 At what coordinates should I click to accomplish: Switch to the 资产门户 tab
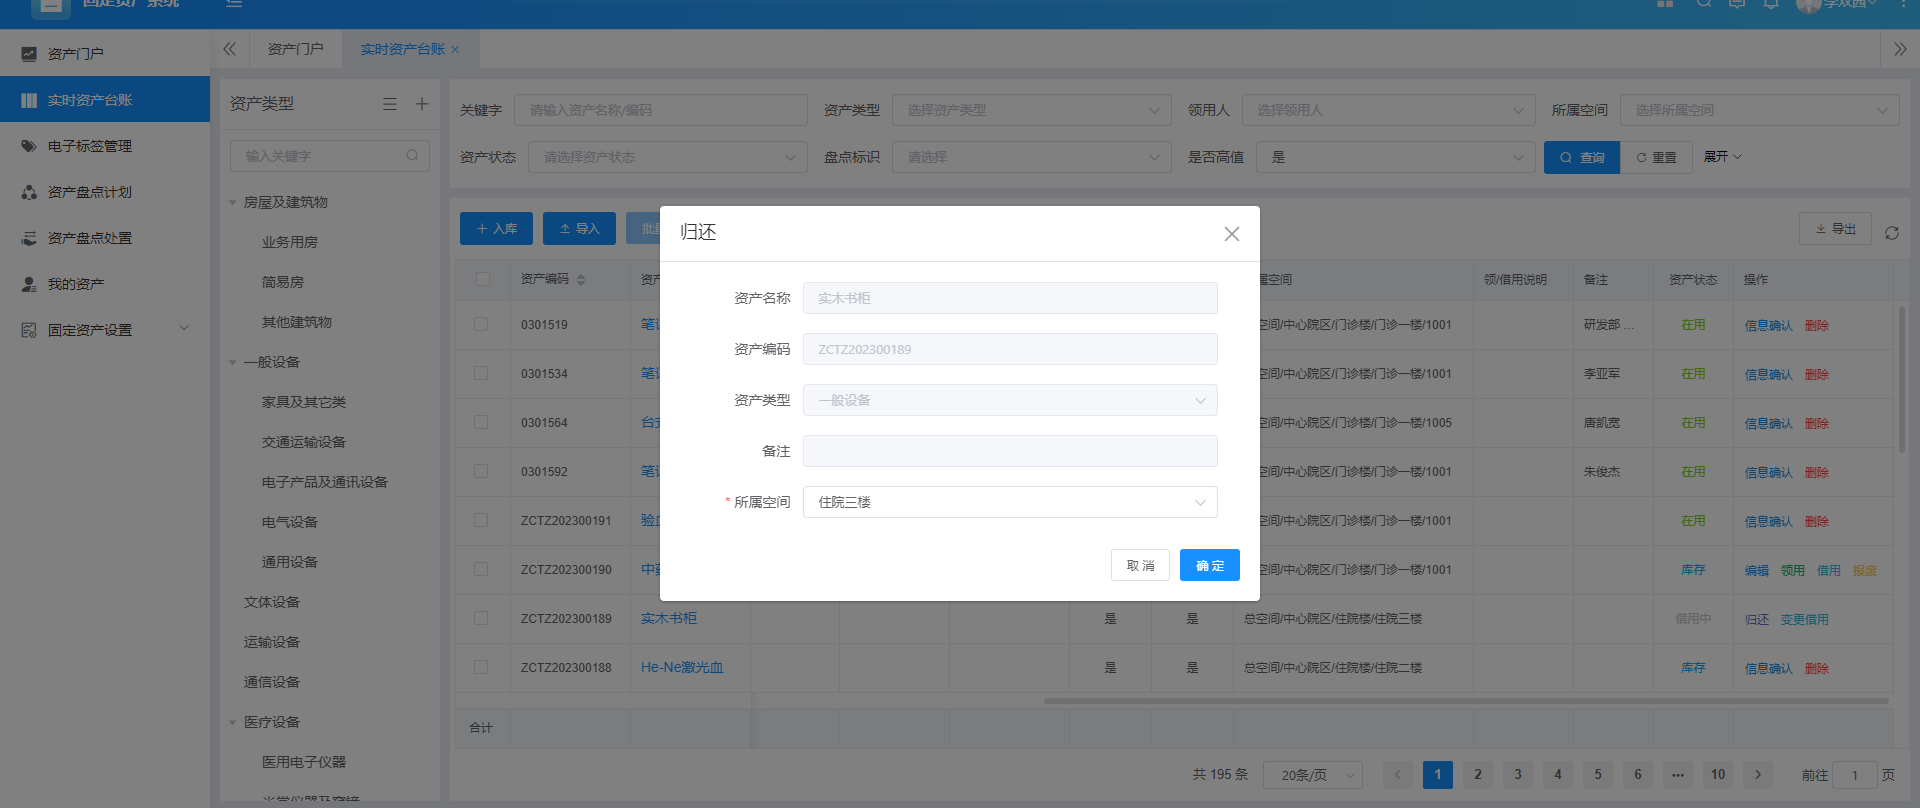(x=295, y=49)
